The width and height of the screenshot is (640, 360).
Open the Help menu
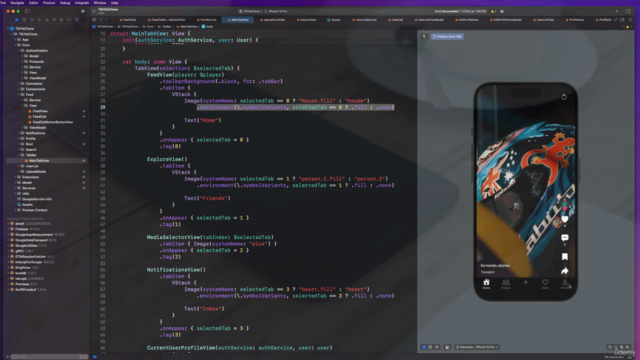point(114,3)
